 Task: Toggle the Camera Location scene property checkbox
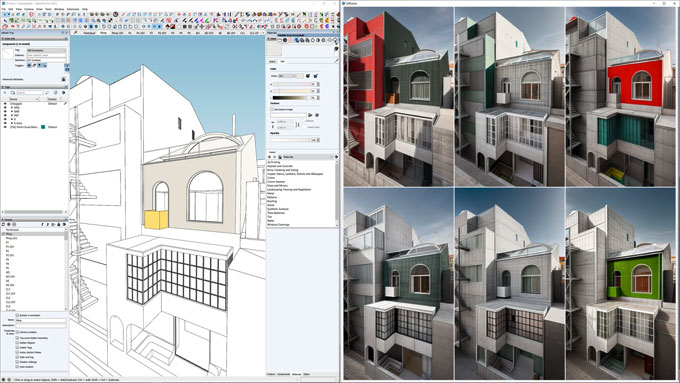coord(17,332)
